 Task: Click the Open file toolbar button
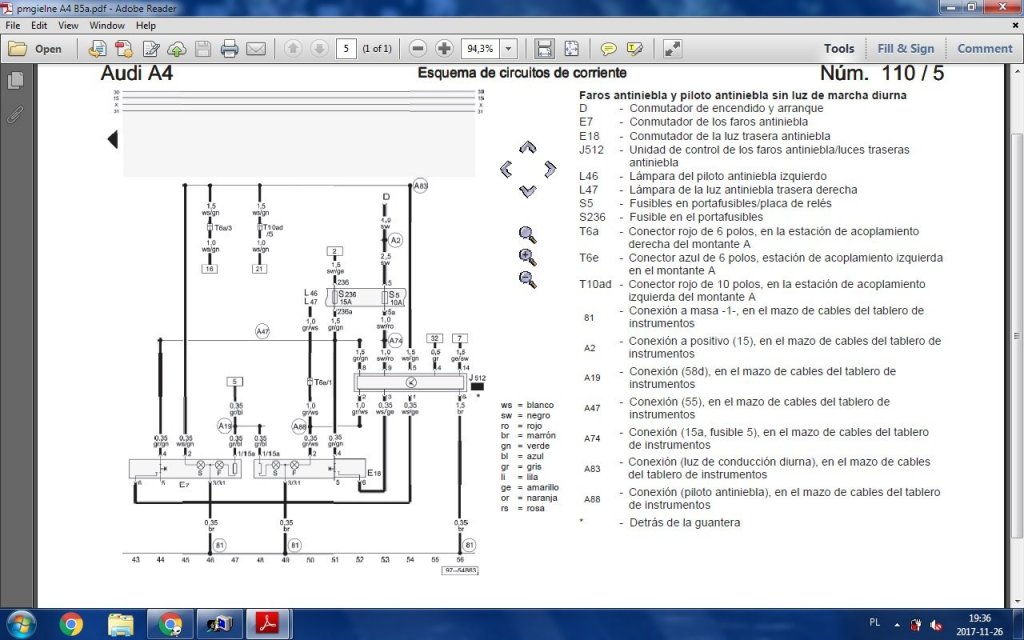[35, 49]
